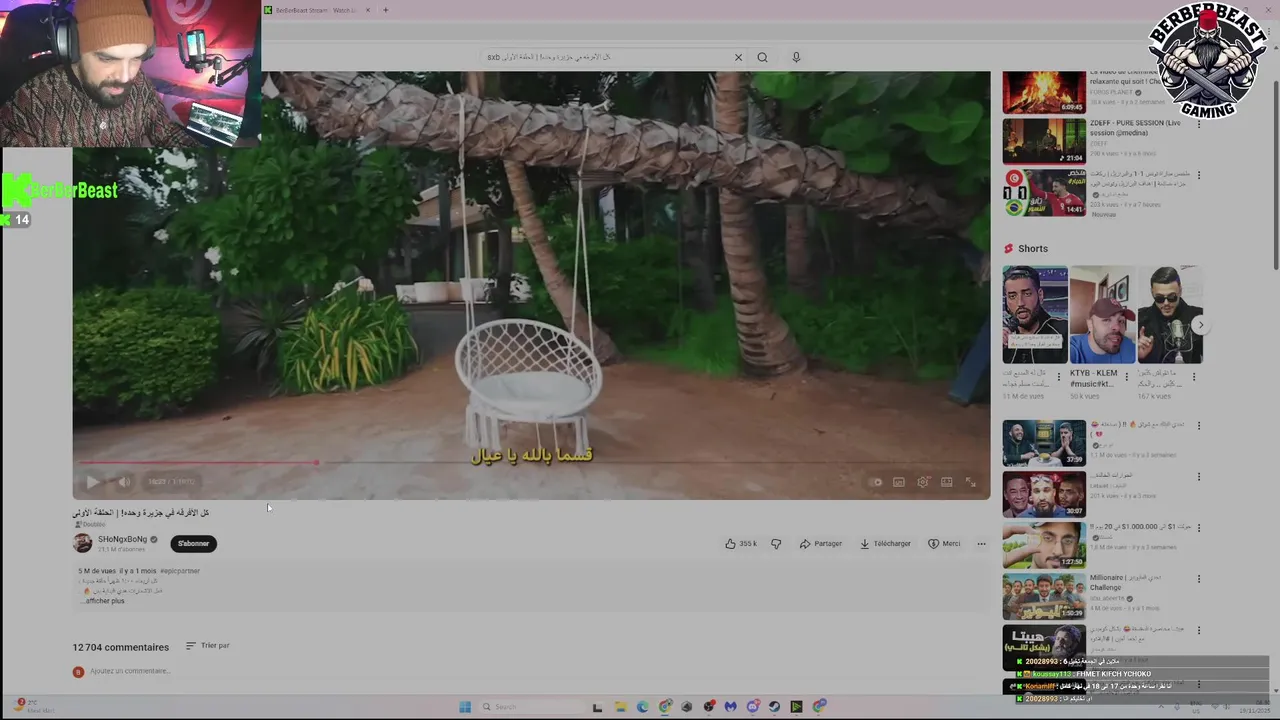The width and height of the screenshot is (1280, 720).
Task: Focus the Ajoutez un commentaire field
Action: [130, 671]
